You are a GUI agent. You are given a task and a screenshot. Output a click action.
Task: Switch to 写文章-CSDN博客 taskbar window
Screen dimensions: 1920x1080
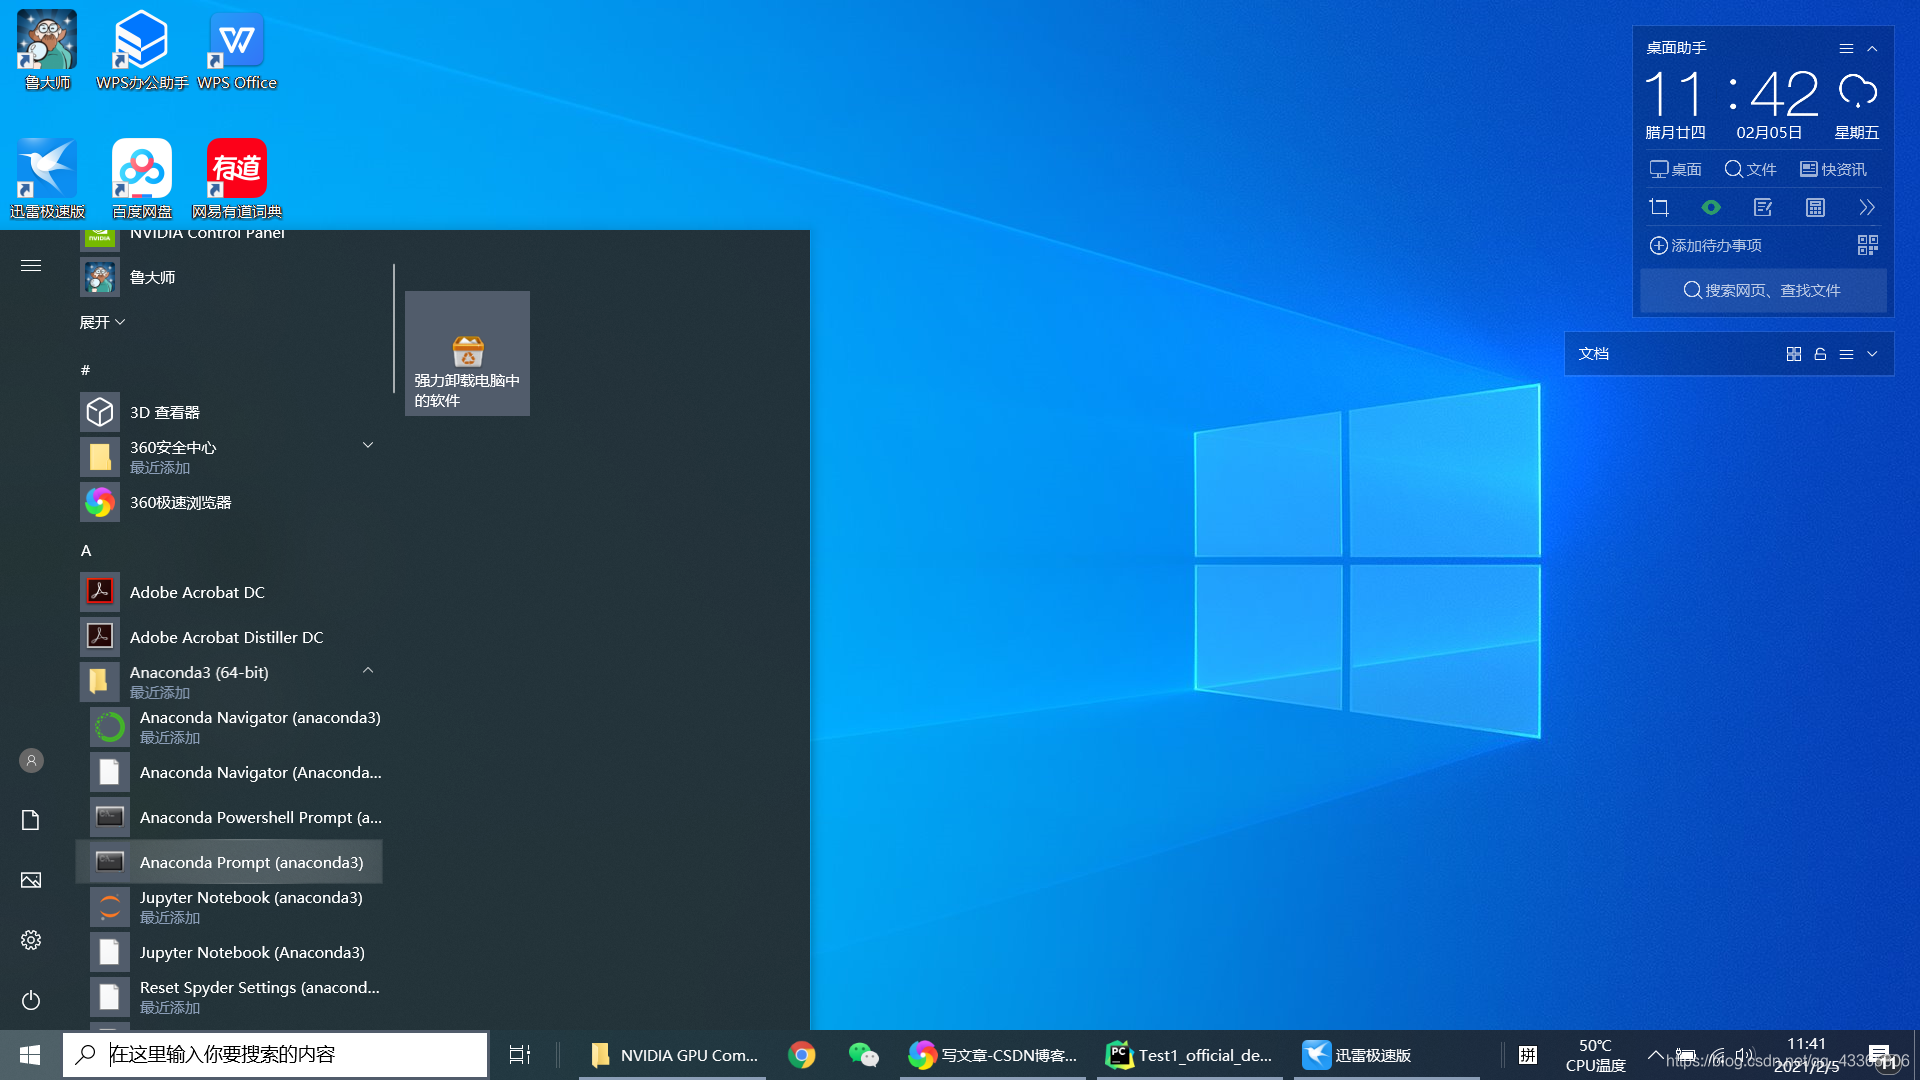coord(992,1055)
